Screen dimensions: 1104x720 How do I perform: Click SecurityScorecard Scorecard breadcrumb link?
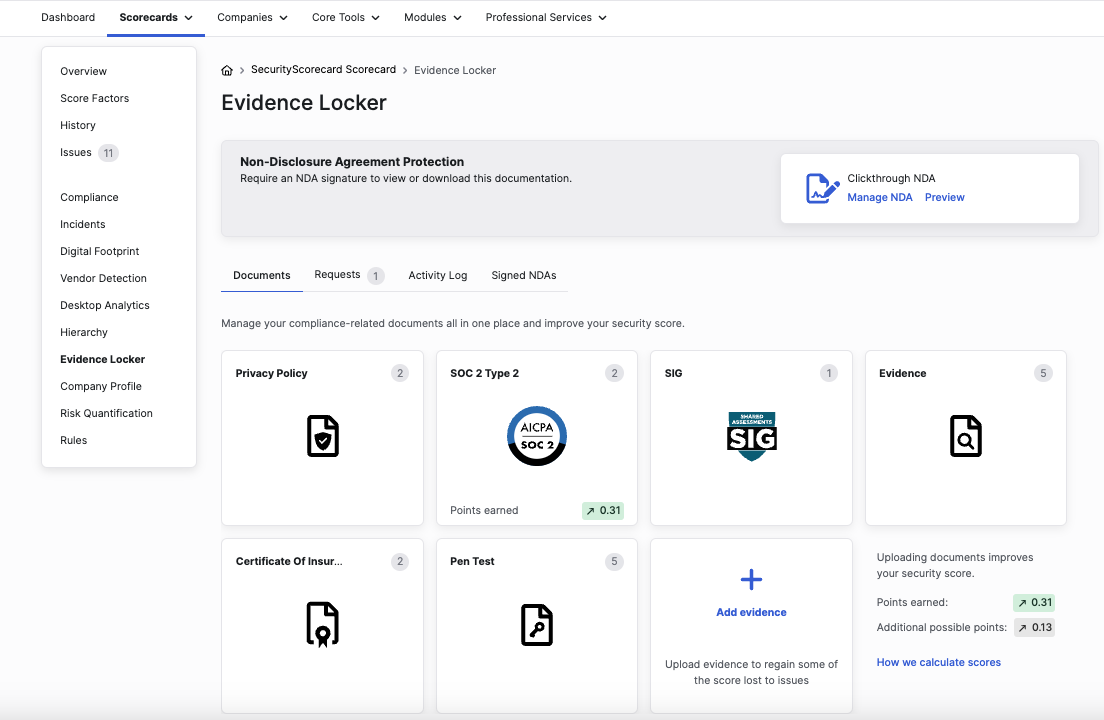323,69
